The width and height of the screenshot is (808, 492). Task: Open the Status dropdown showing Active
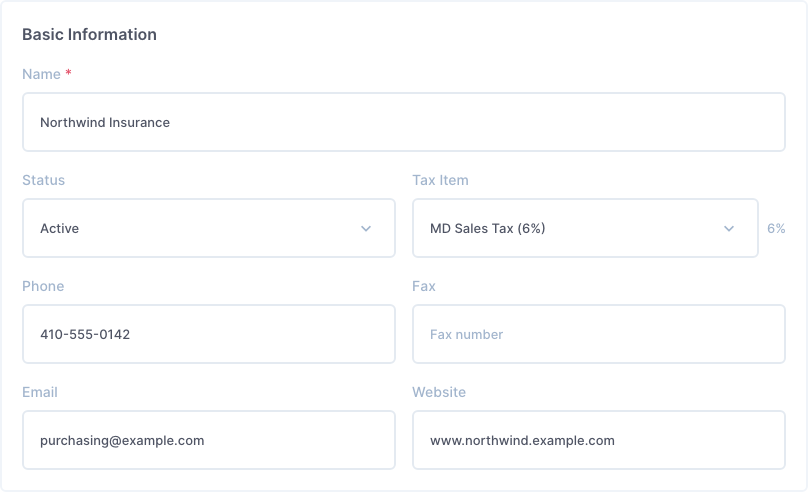click(209, 228)
